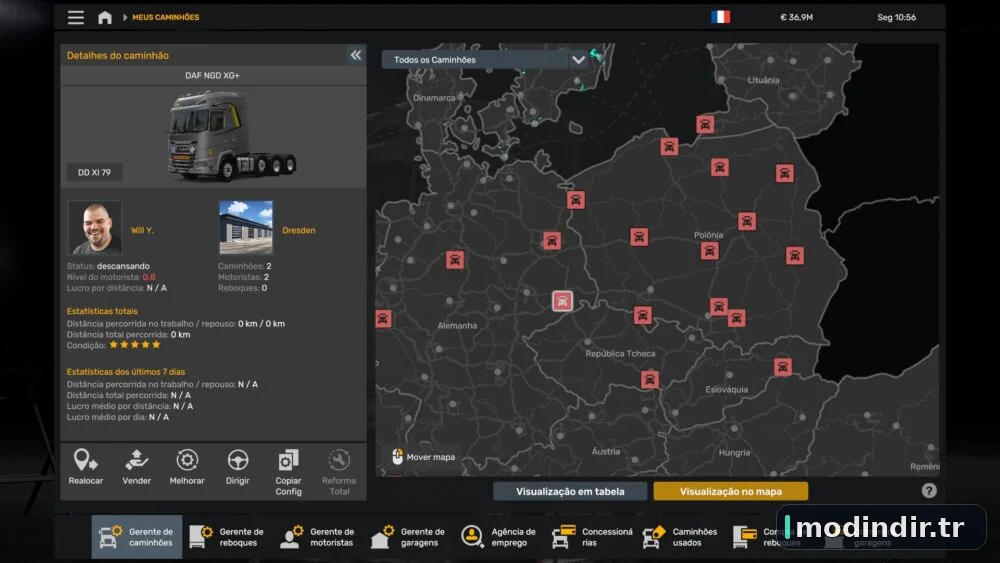Select the Visualização no mapa button
The height and width of the screenshot is (563, 1000).
731,492
